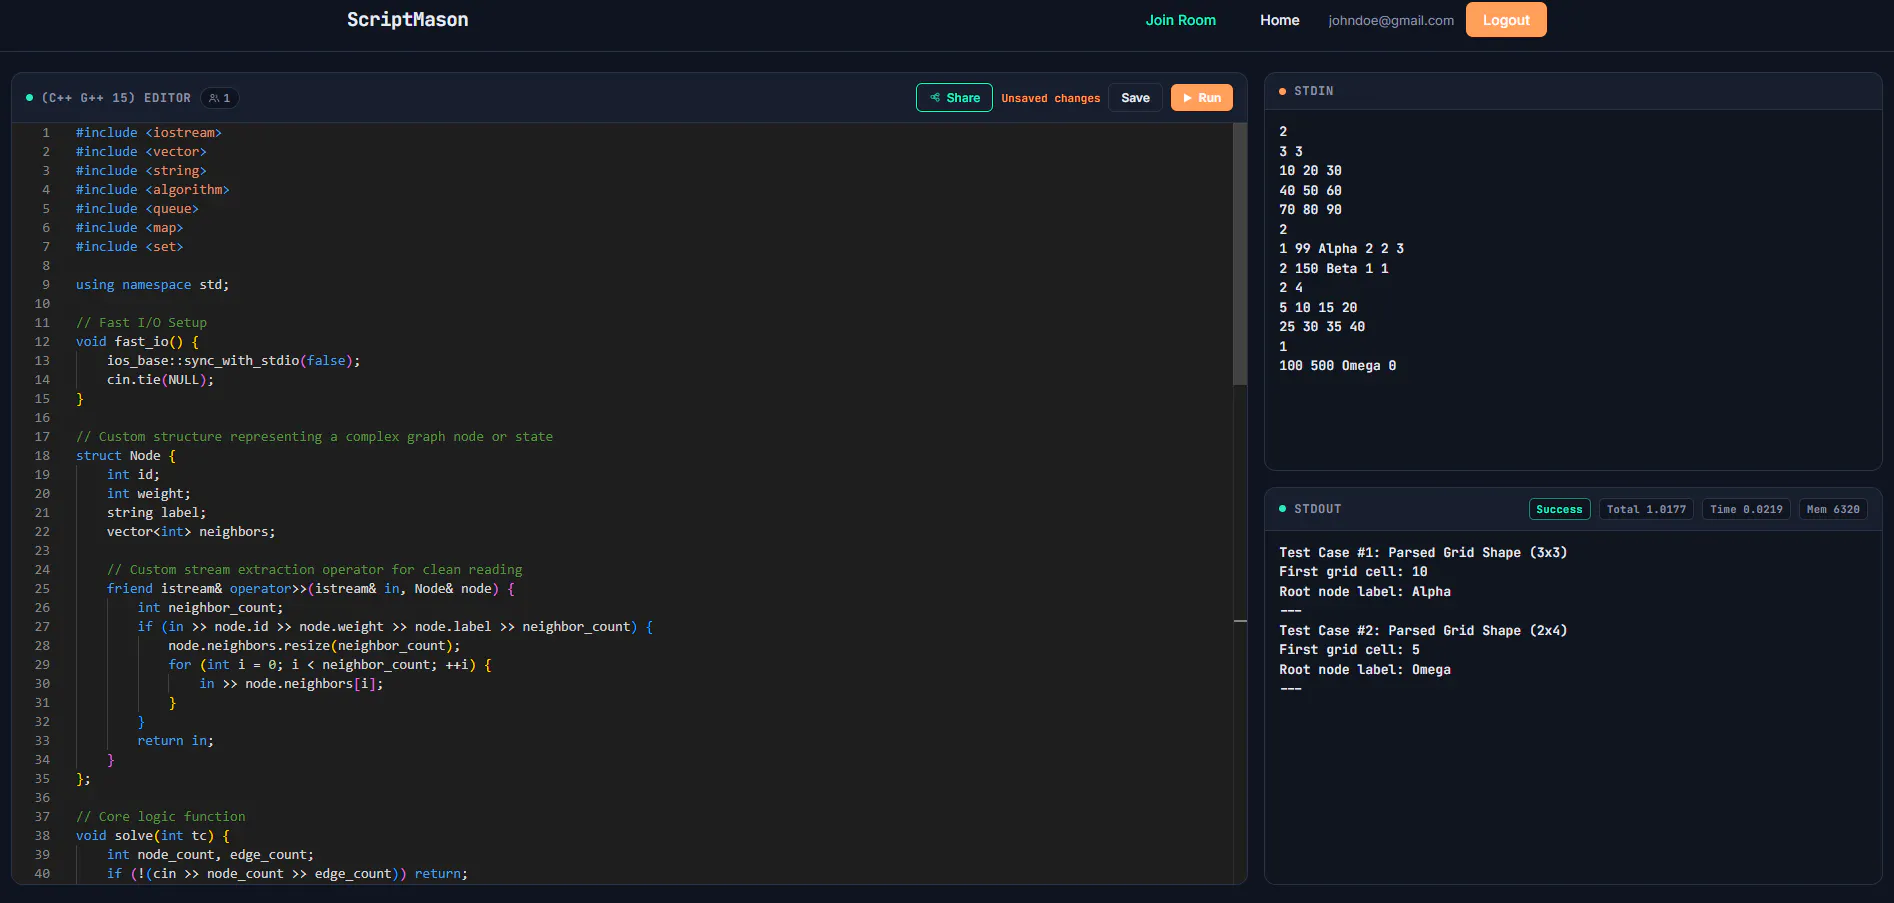The width and height of the screenshot is (1894, 903).
Task: Save the current code
Action: [x=1135, y=98]
